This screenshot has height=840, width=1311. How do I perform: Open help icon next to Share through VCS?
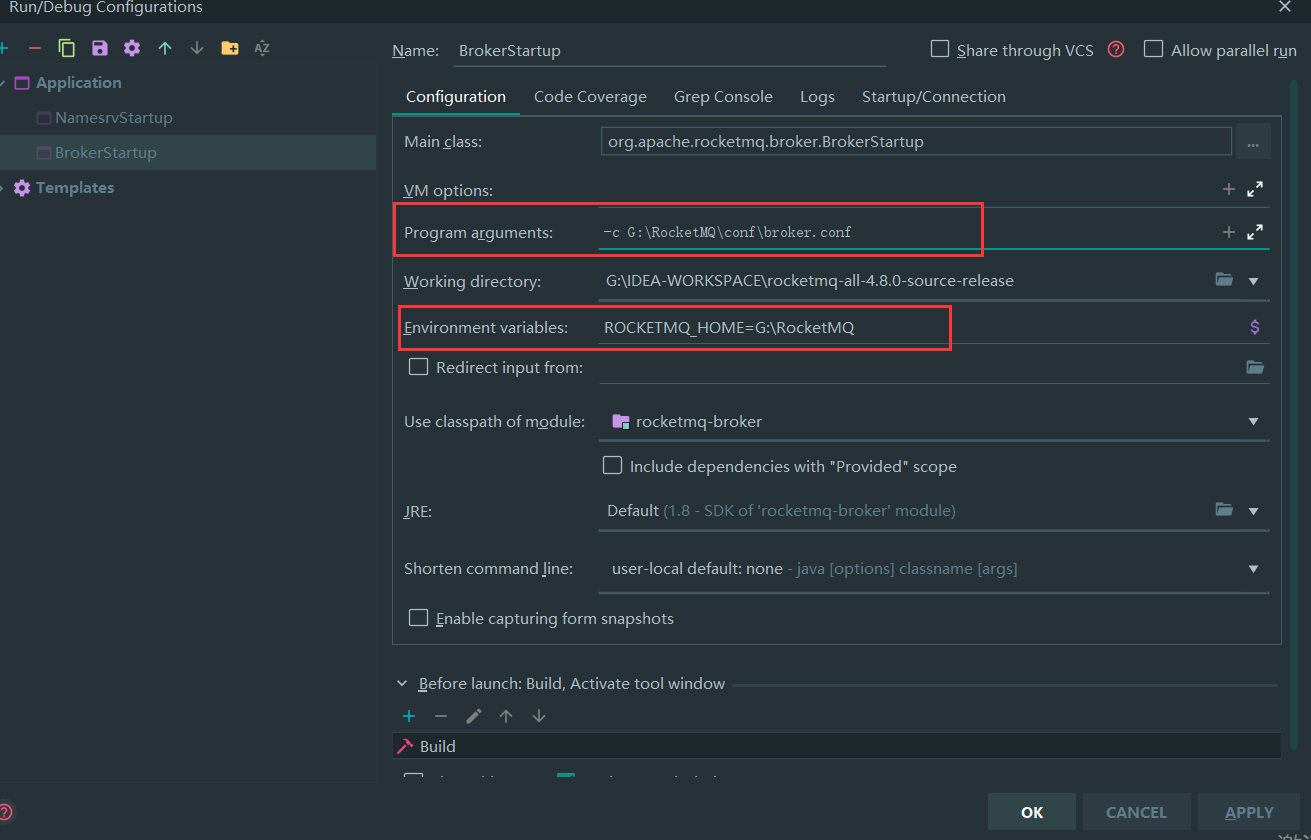coord(1116,49)
